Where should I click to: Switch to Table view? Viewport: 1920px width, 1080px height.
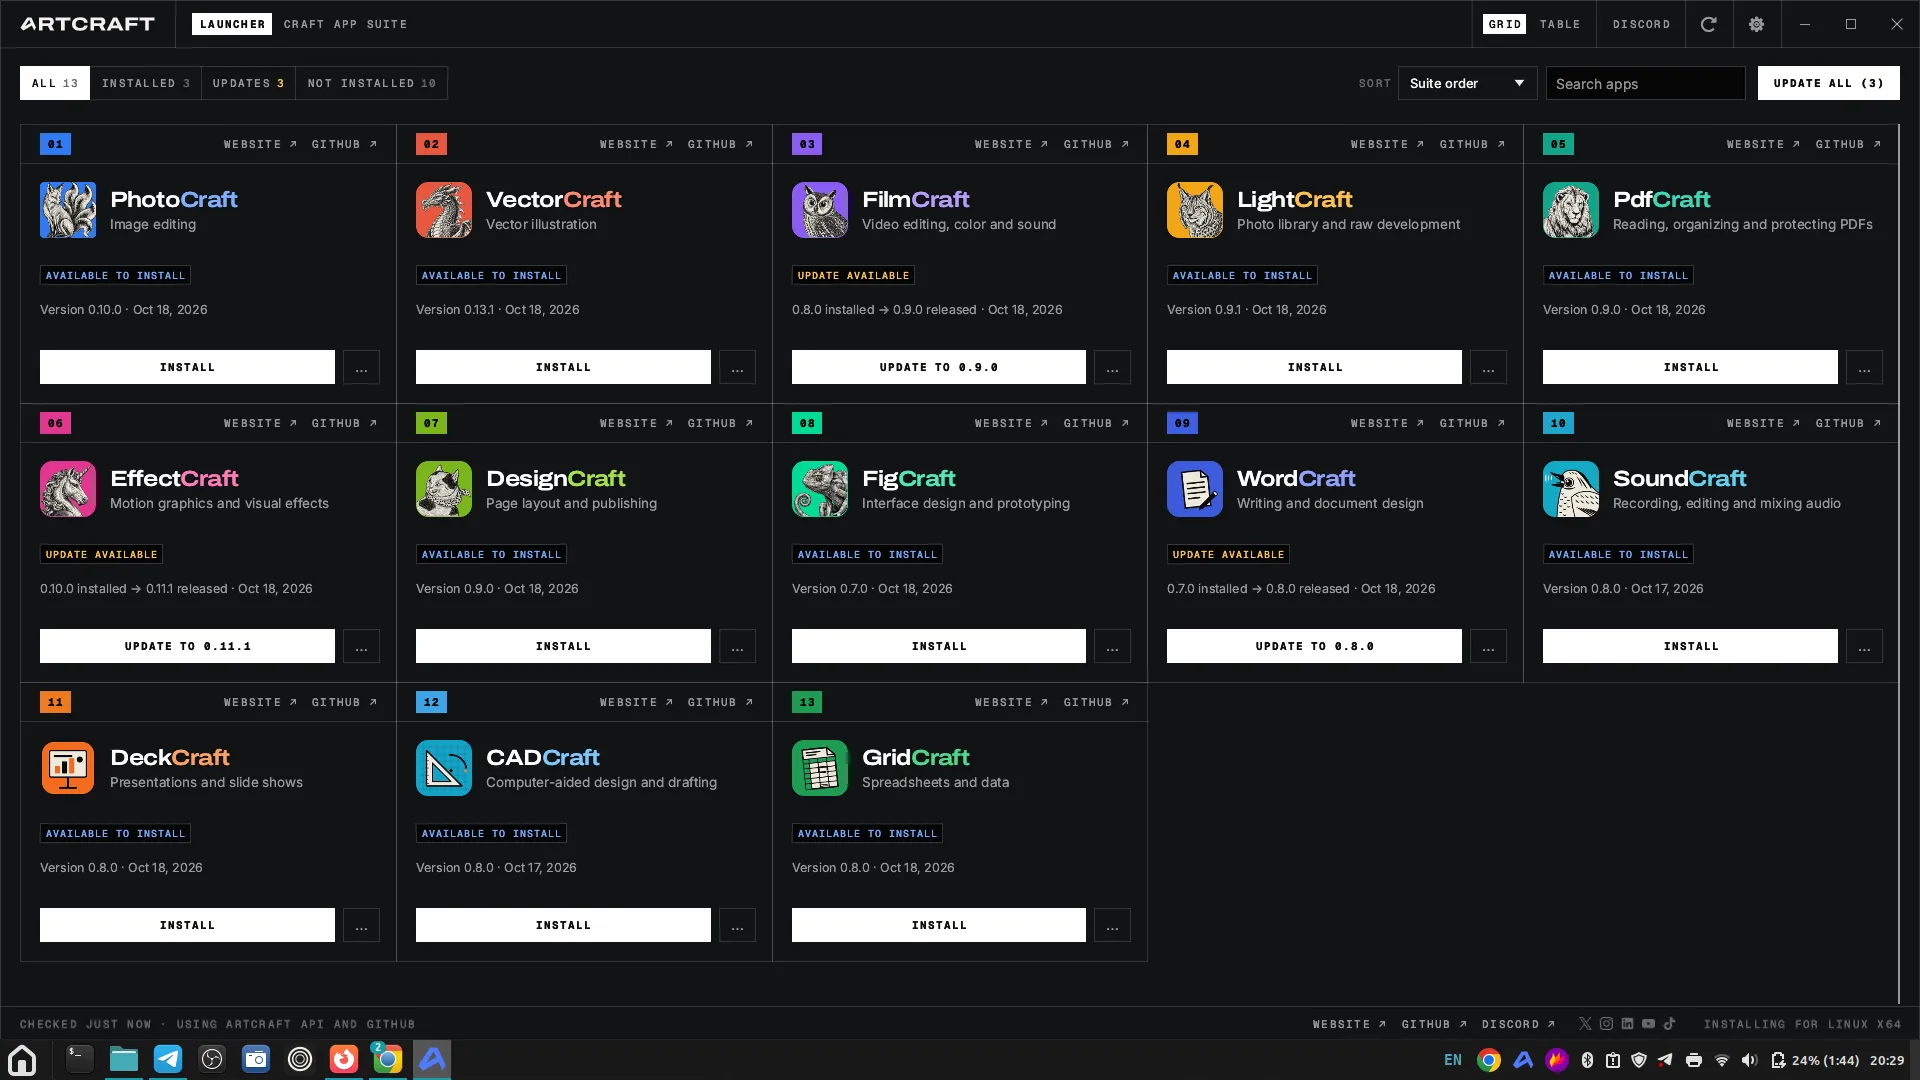[1560, 24]
